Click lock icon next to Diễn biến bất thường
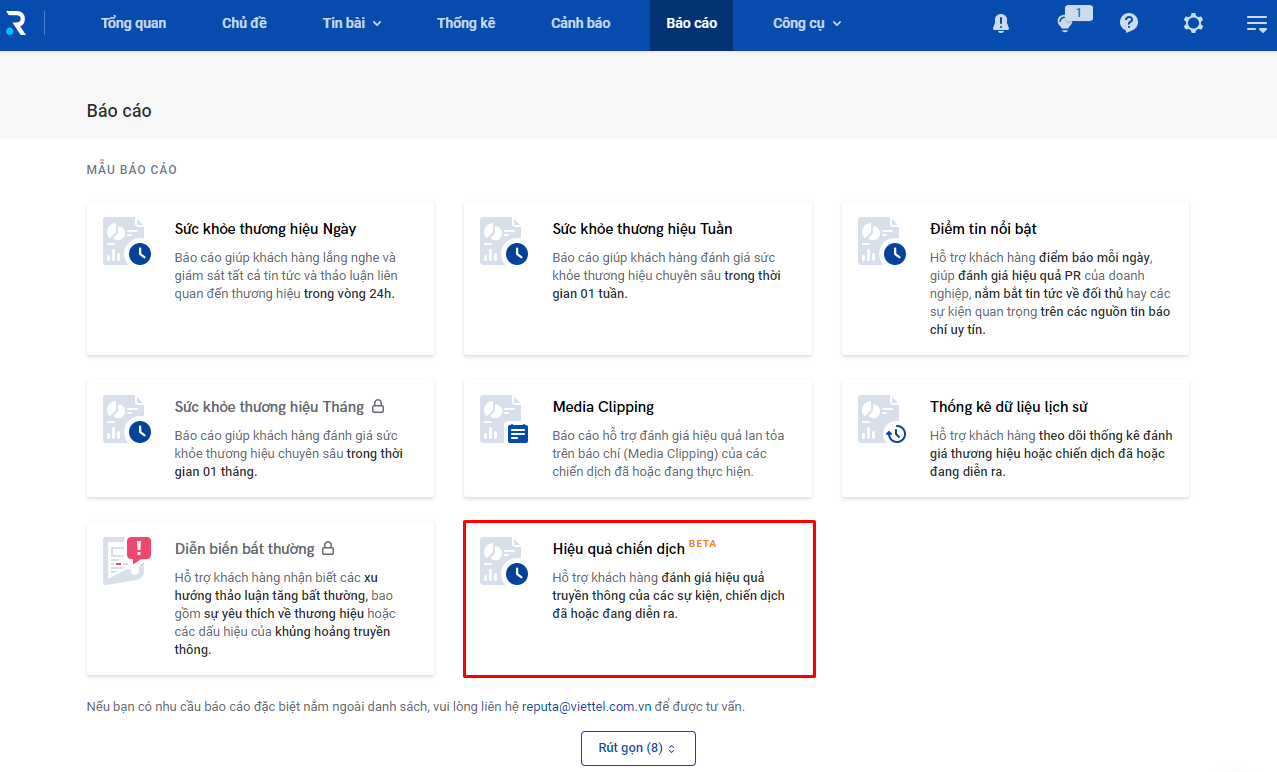The image size is (1277, 772). click(x=328, y=549)
